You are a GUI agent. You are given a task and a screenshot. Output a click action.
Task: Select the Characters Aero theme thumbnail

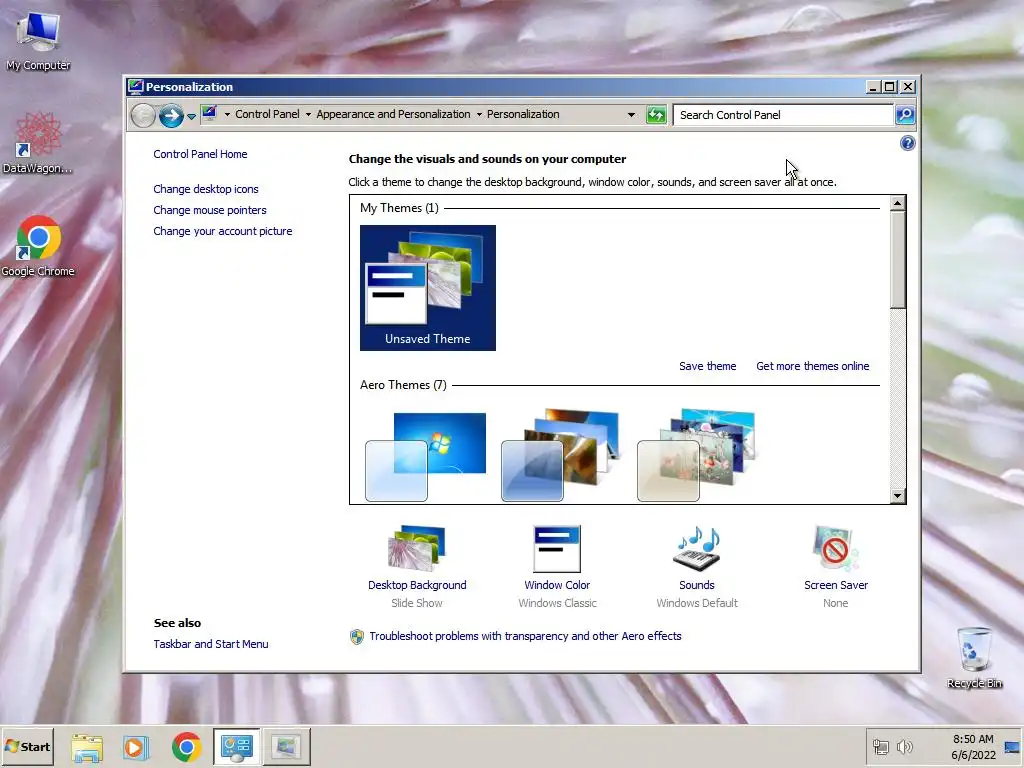696,455
